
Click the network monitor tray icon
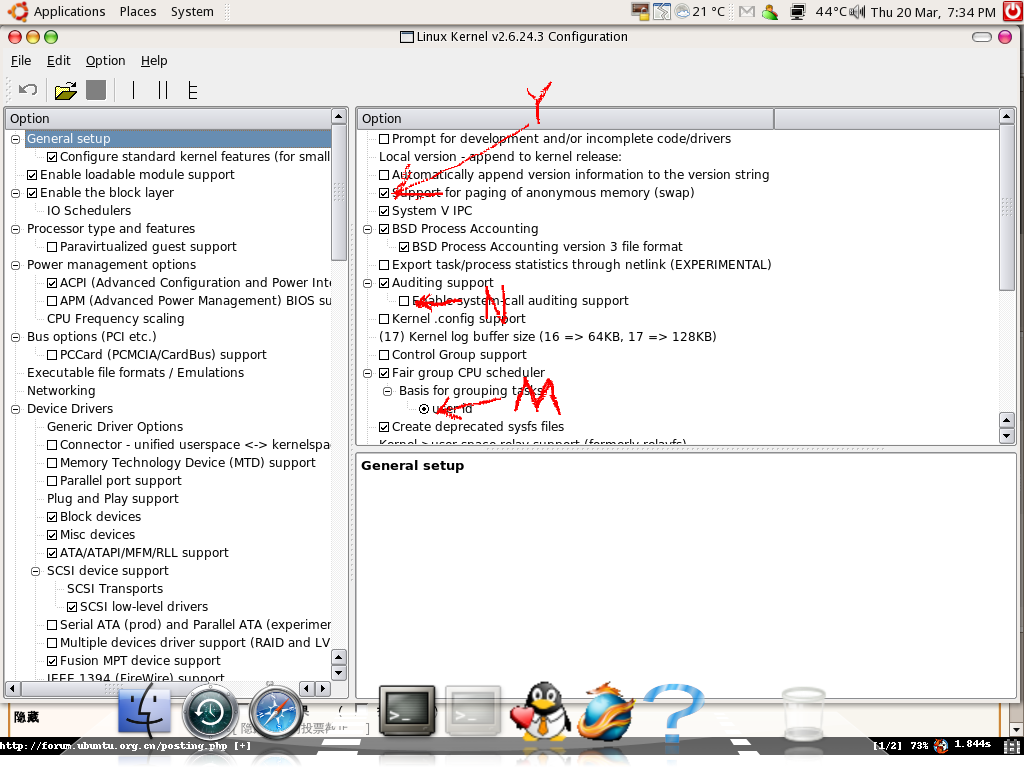[797, 12]
